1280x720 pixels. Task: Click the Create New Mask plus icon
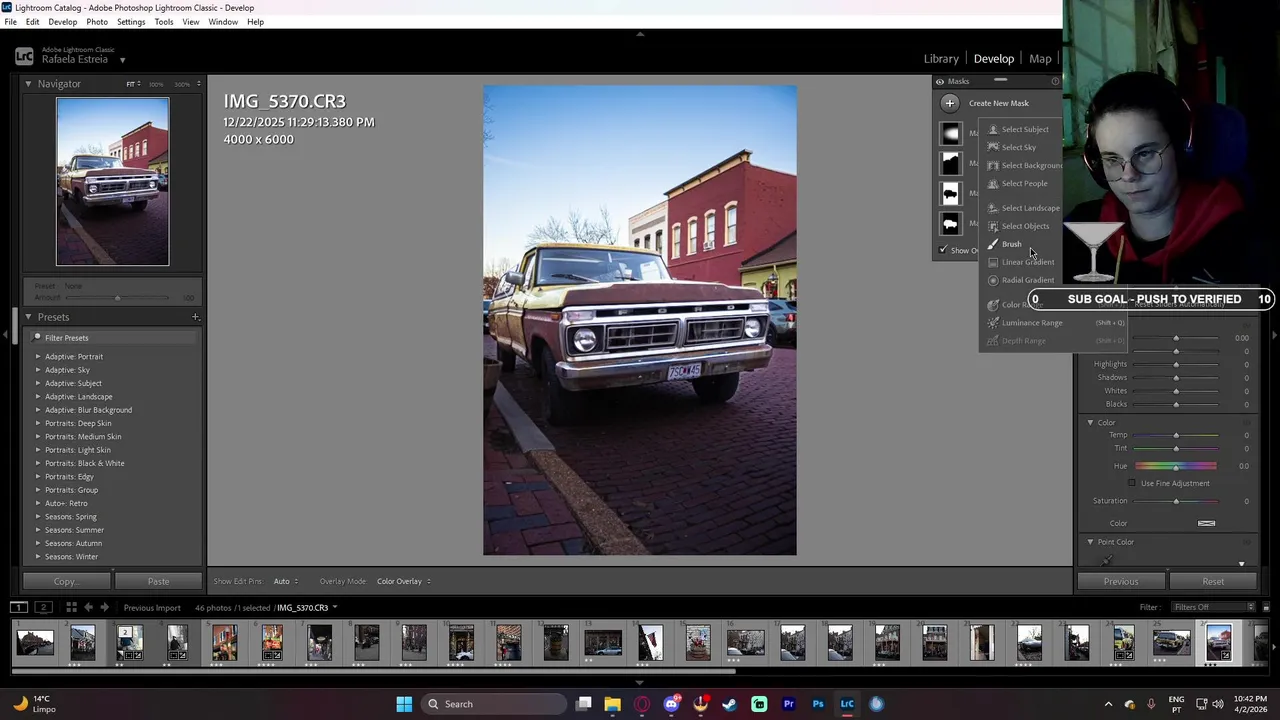point(950,103)
